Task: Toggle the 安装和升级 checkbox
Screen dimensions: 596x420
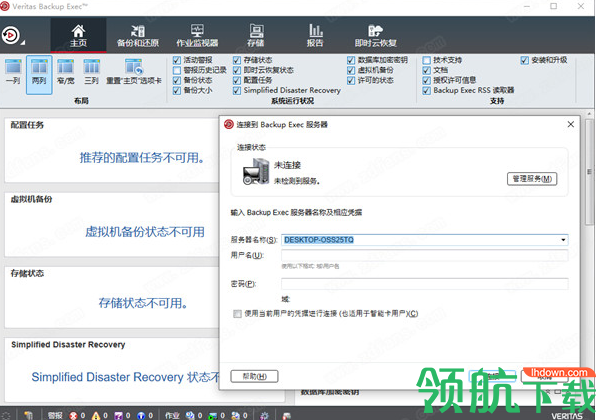Action: [x=525, y=60]
